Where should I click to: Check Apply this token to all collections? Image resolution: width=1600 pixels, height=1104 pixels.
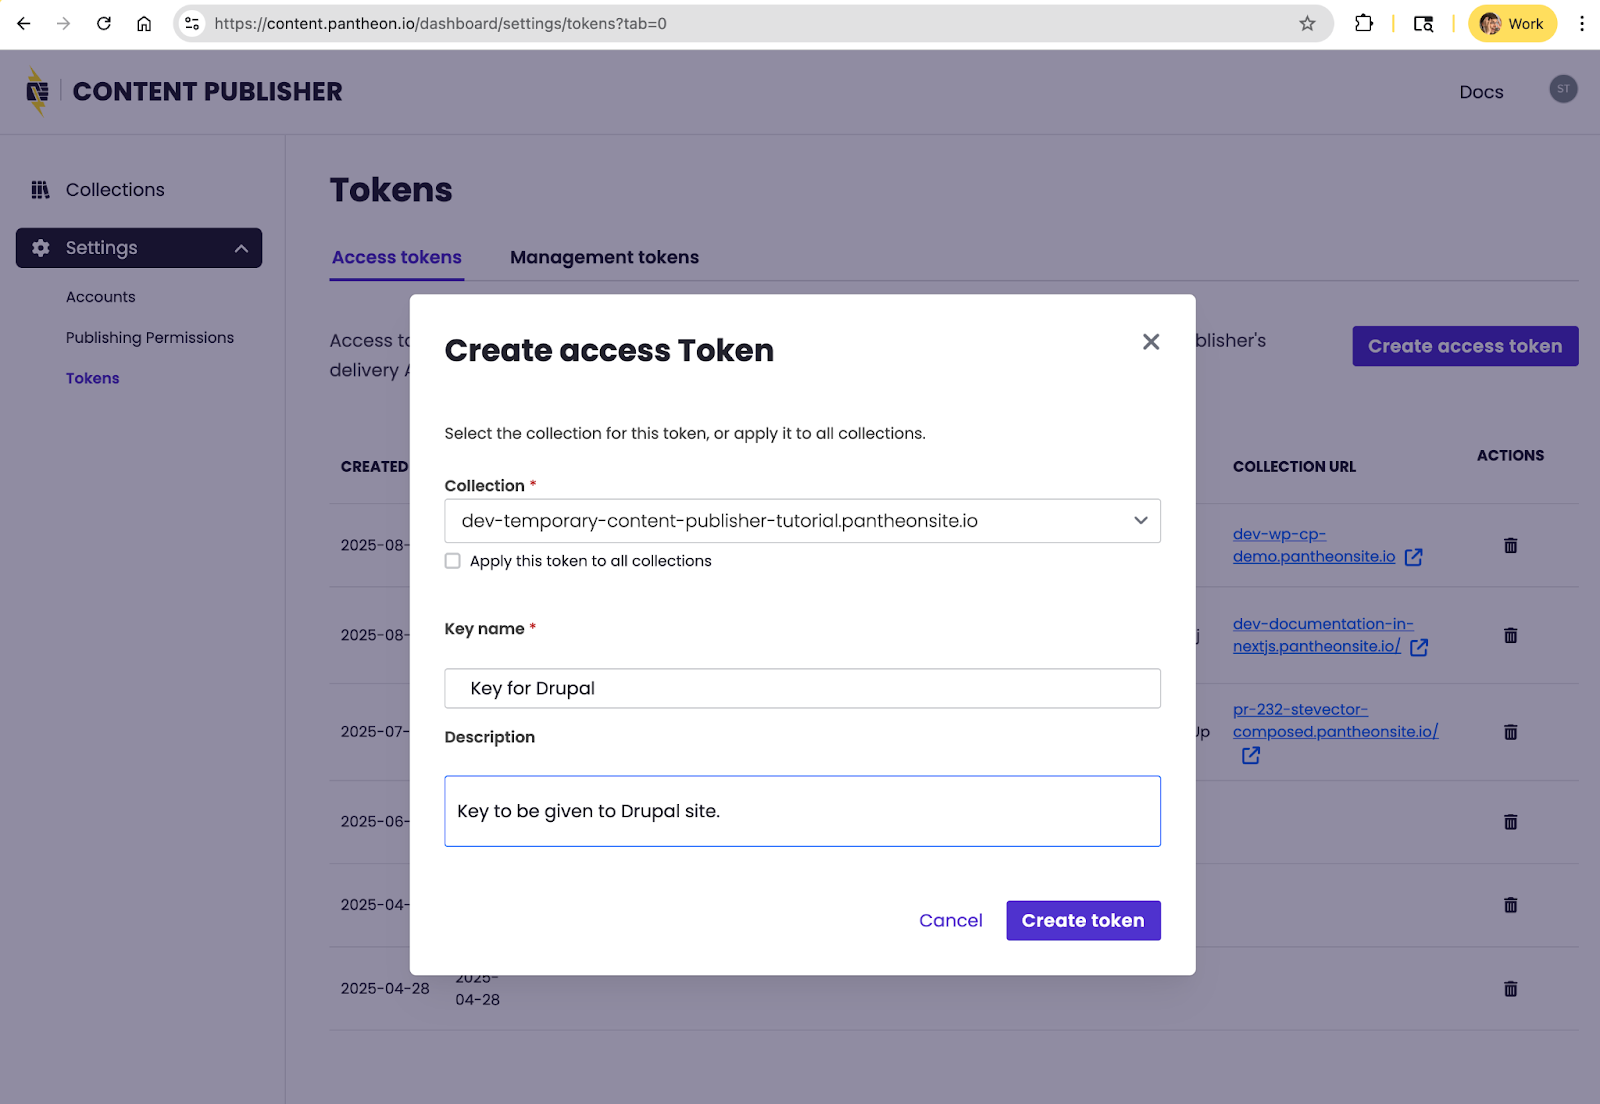coord(453,561)
